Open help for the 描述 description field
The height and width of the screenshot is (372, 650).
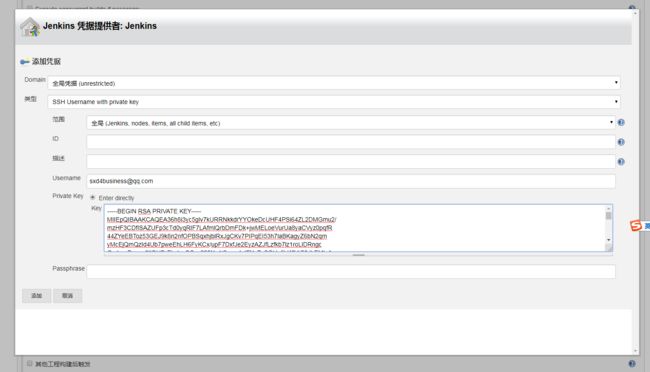click(x=621, y=162)
